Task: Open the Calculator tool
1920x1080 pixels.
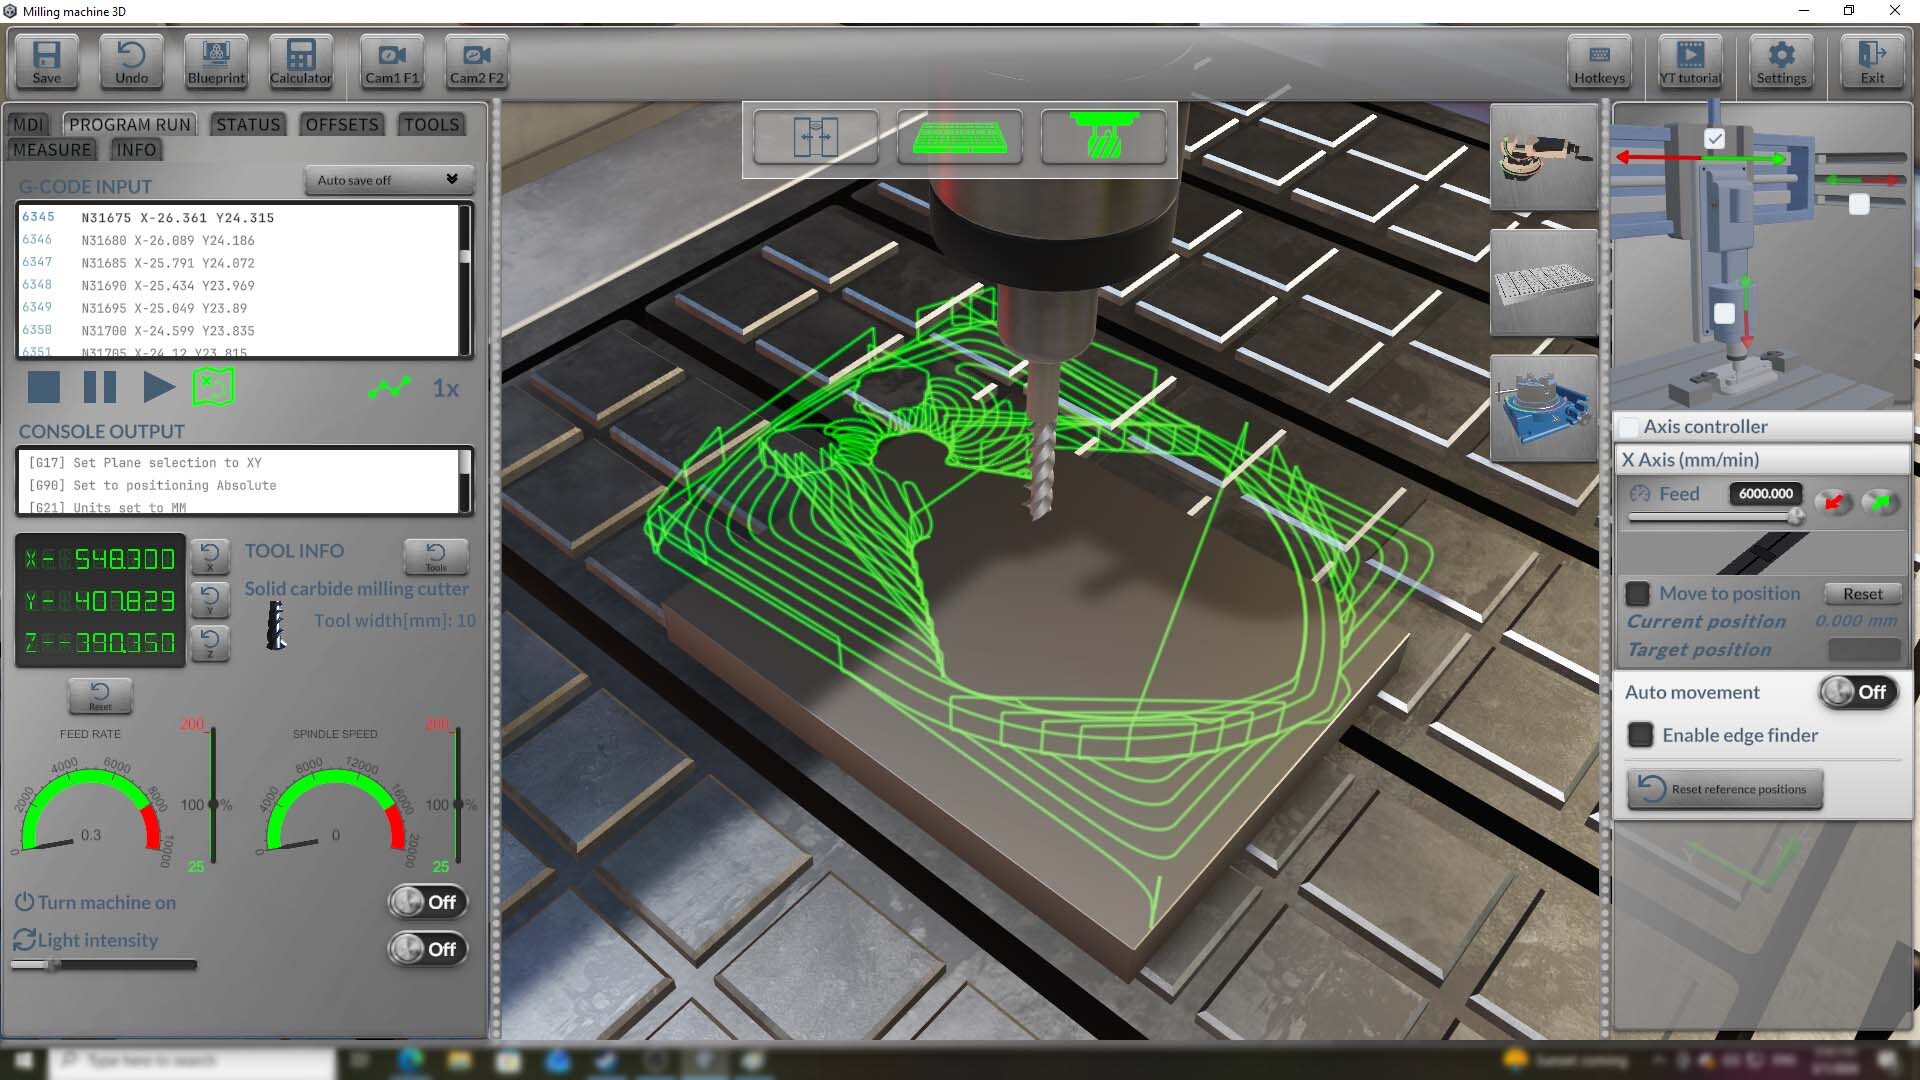Action: pyautogui.click(x=300, y=62)
